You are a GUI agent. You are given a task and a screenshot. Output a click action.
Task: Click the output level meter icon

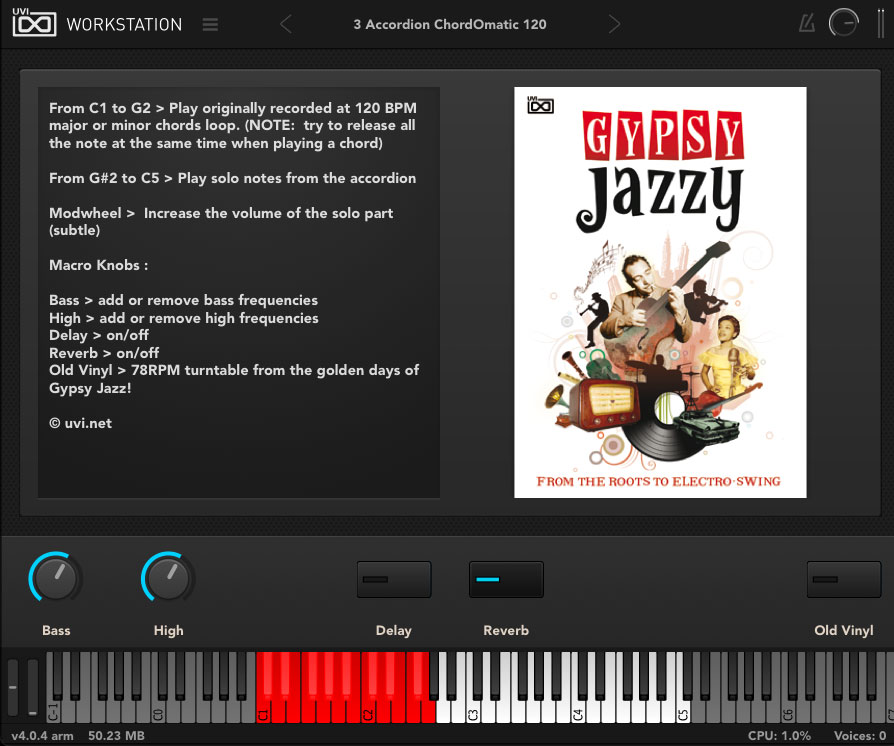(880, 22)
